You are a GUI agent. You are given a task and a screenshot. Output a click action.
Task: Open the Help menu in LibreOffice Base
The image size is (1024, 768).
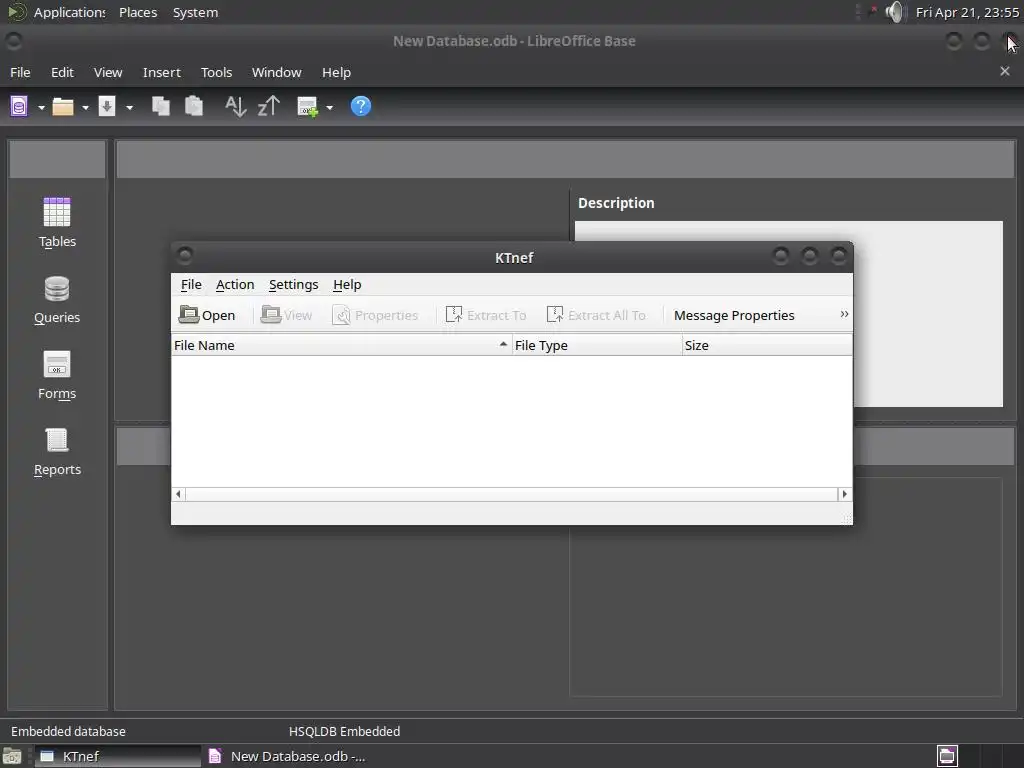tap(336, 72)
